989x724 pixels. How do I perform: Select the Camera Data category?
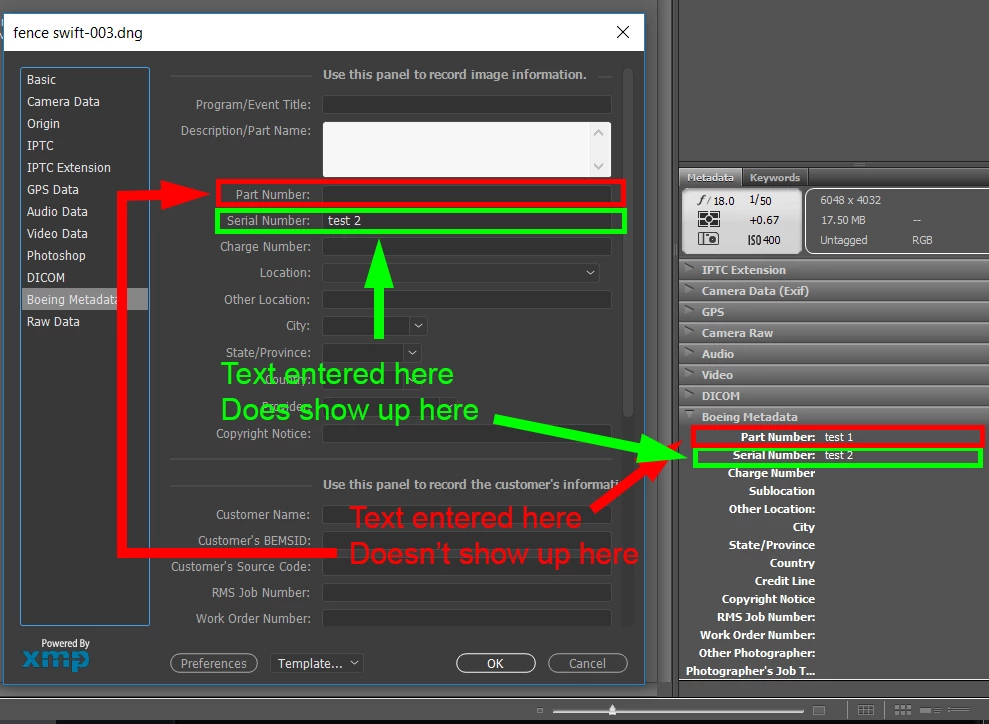coord(85,102)
